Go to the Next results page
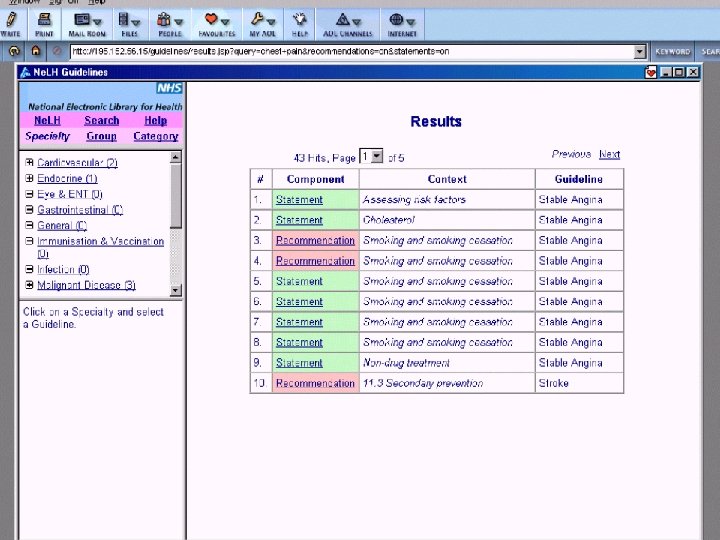The height and width of the screenshot is (540, 720). [609, 154]
